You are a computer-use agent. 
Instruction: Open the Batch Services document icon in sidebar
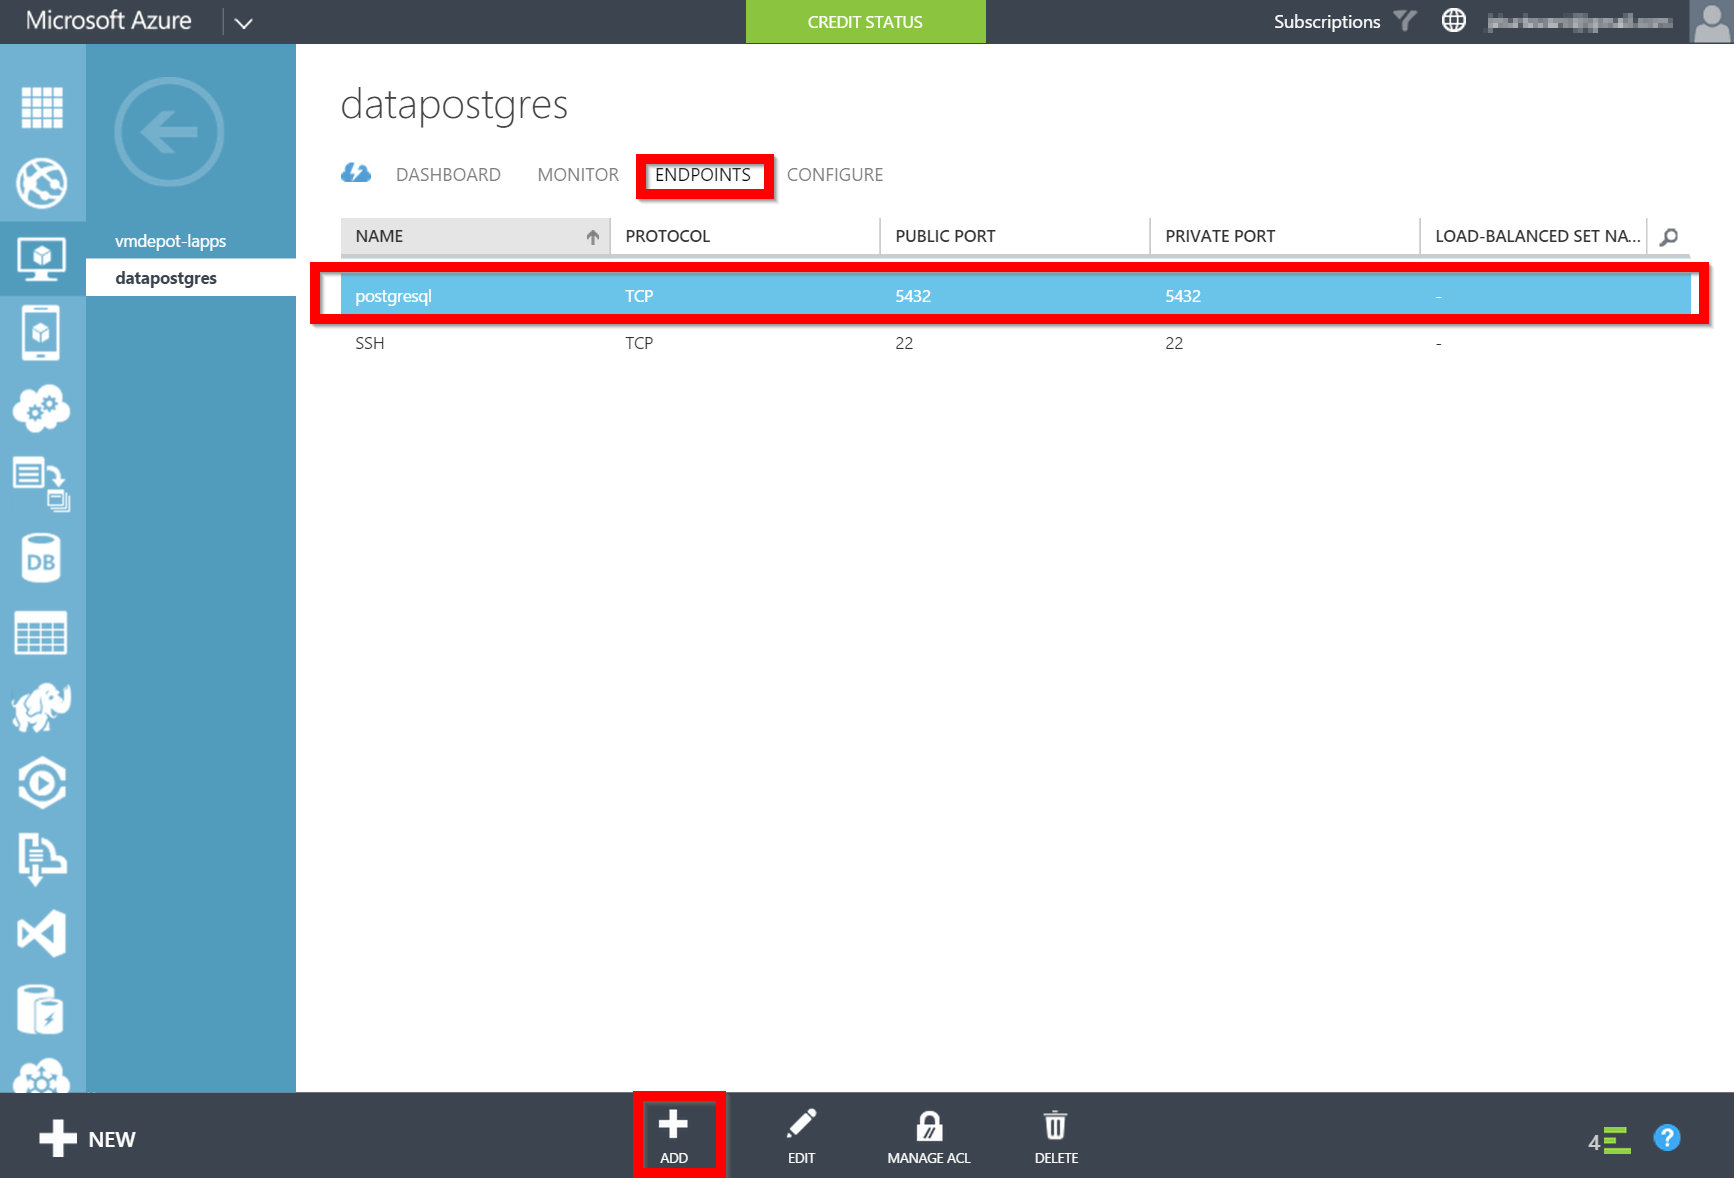coord(42,484)
